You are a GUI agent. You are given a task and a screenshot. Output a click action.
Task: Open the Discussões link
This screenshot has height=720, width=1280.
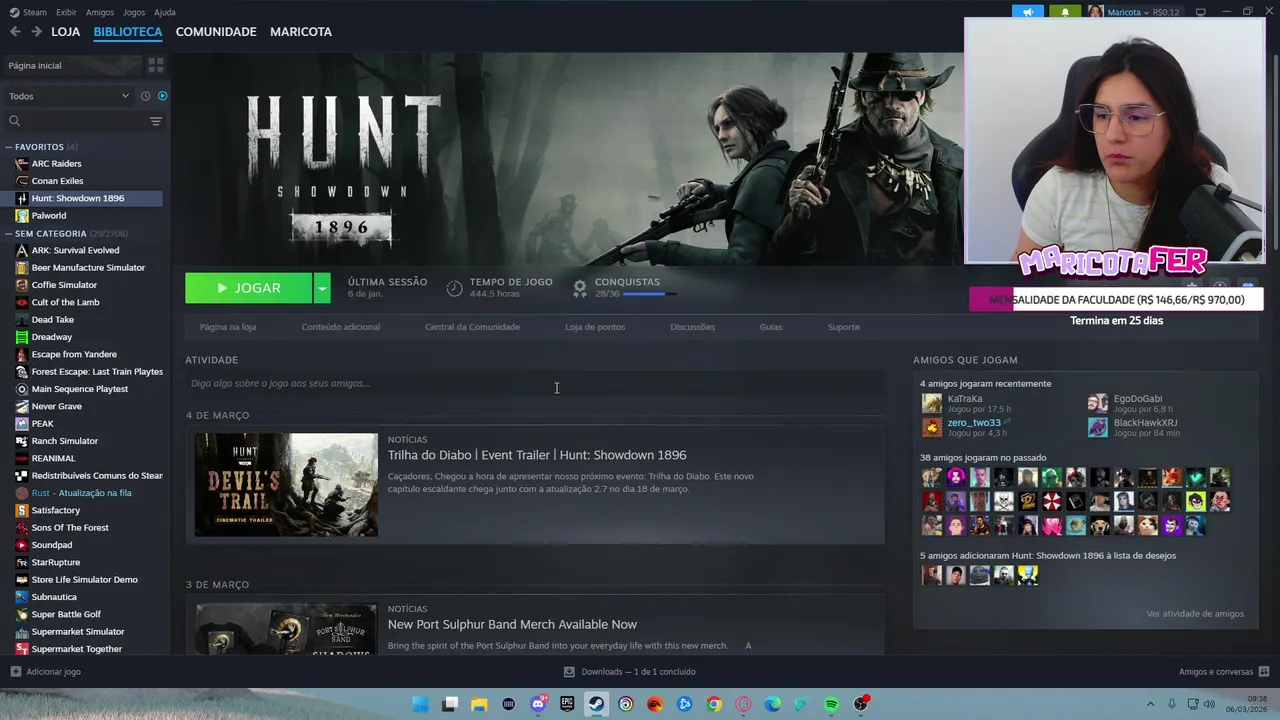[x=692, y=327]
